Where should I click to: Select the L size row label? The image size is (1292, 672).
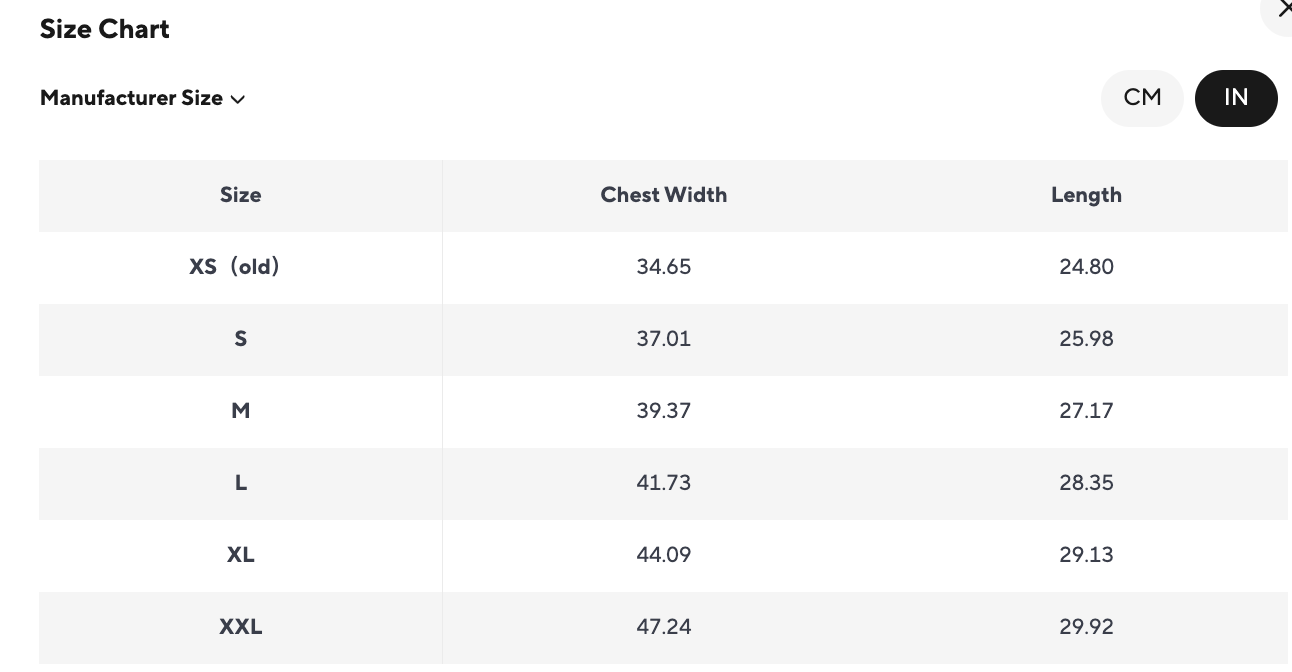240,483
